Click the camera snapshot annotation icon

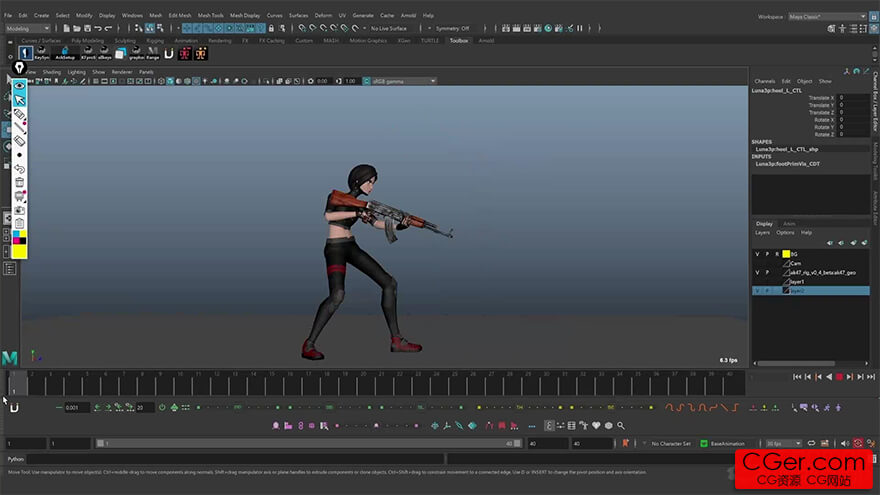[x=20, y=210]
